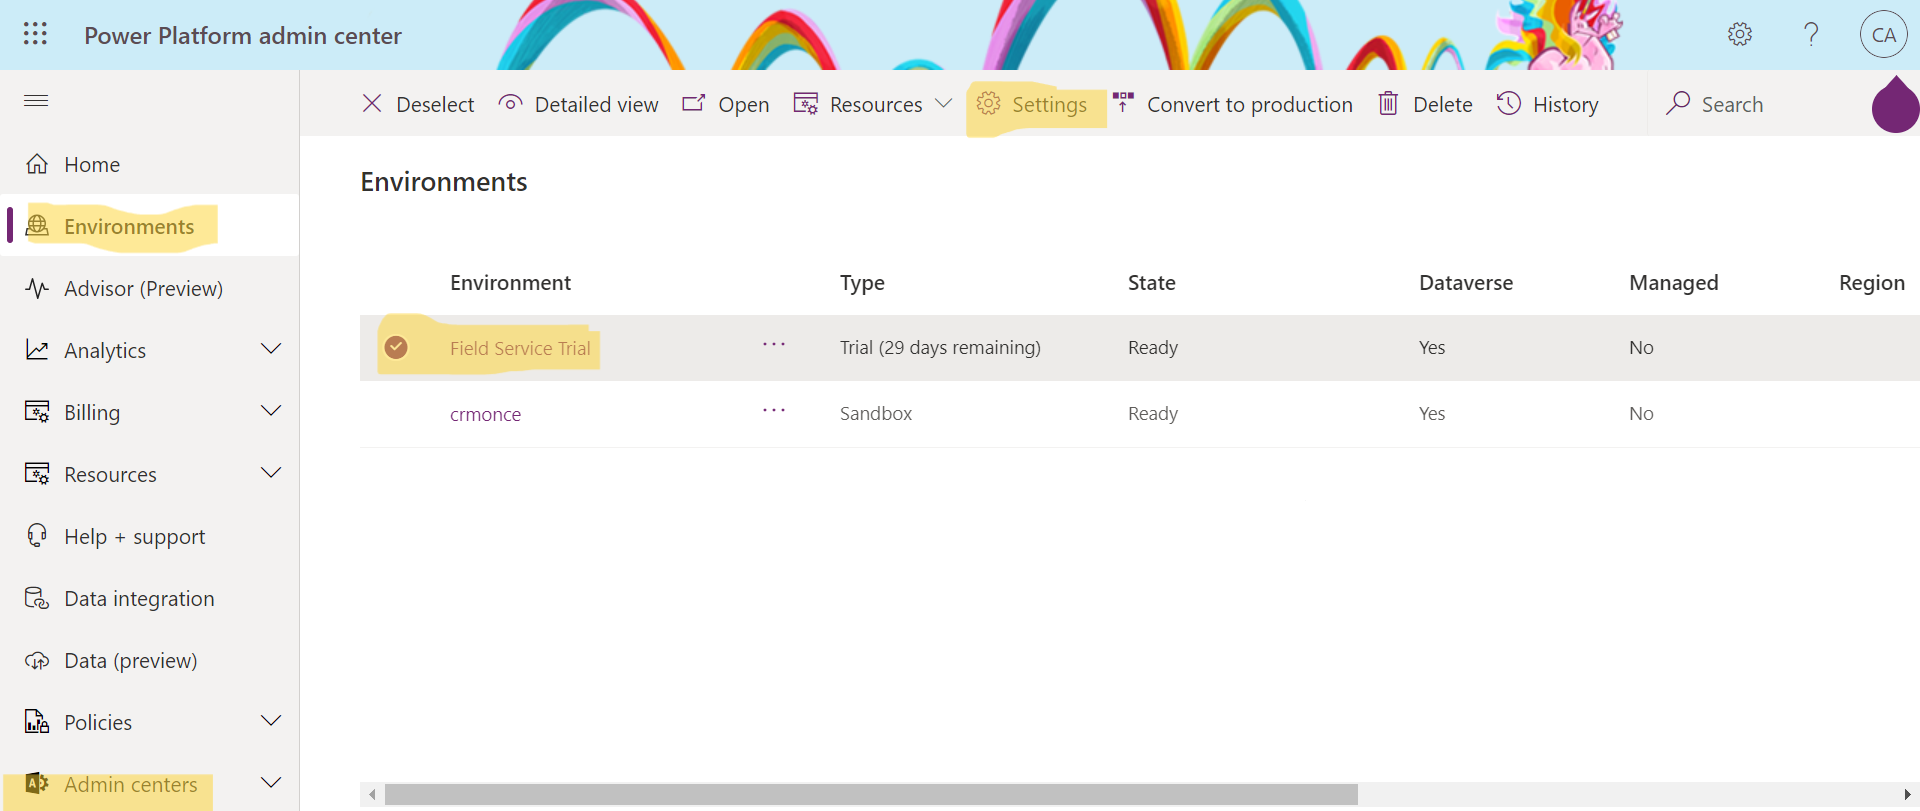1920x811 pixels.
Task: Open the gear settings icon in header
Action: pos(1740,34)
